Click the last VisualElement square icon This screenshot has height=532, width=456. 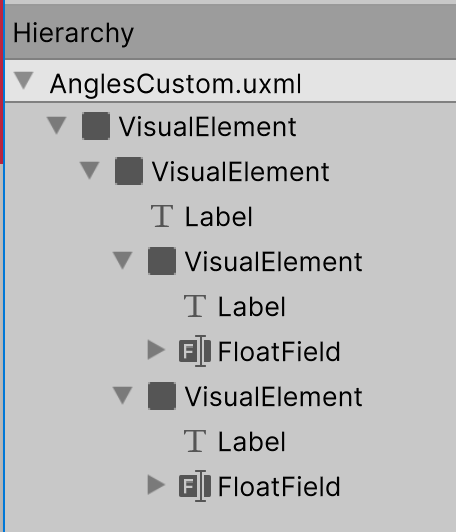[x=162, y=396]
